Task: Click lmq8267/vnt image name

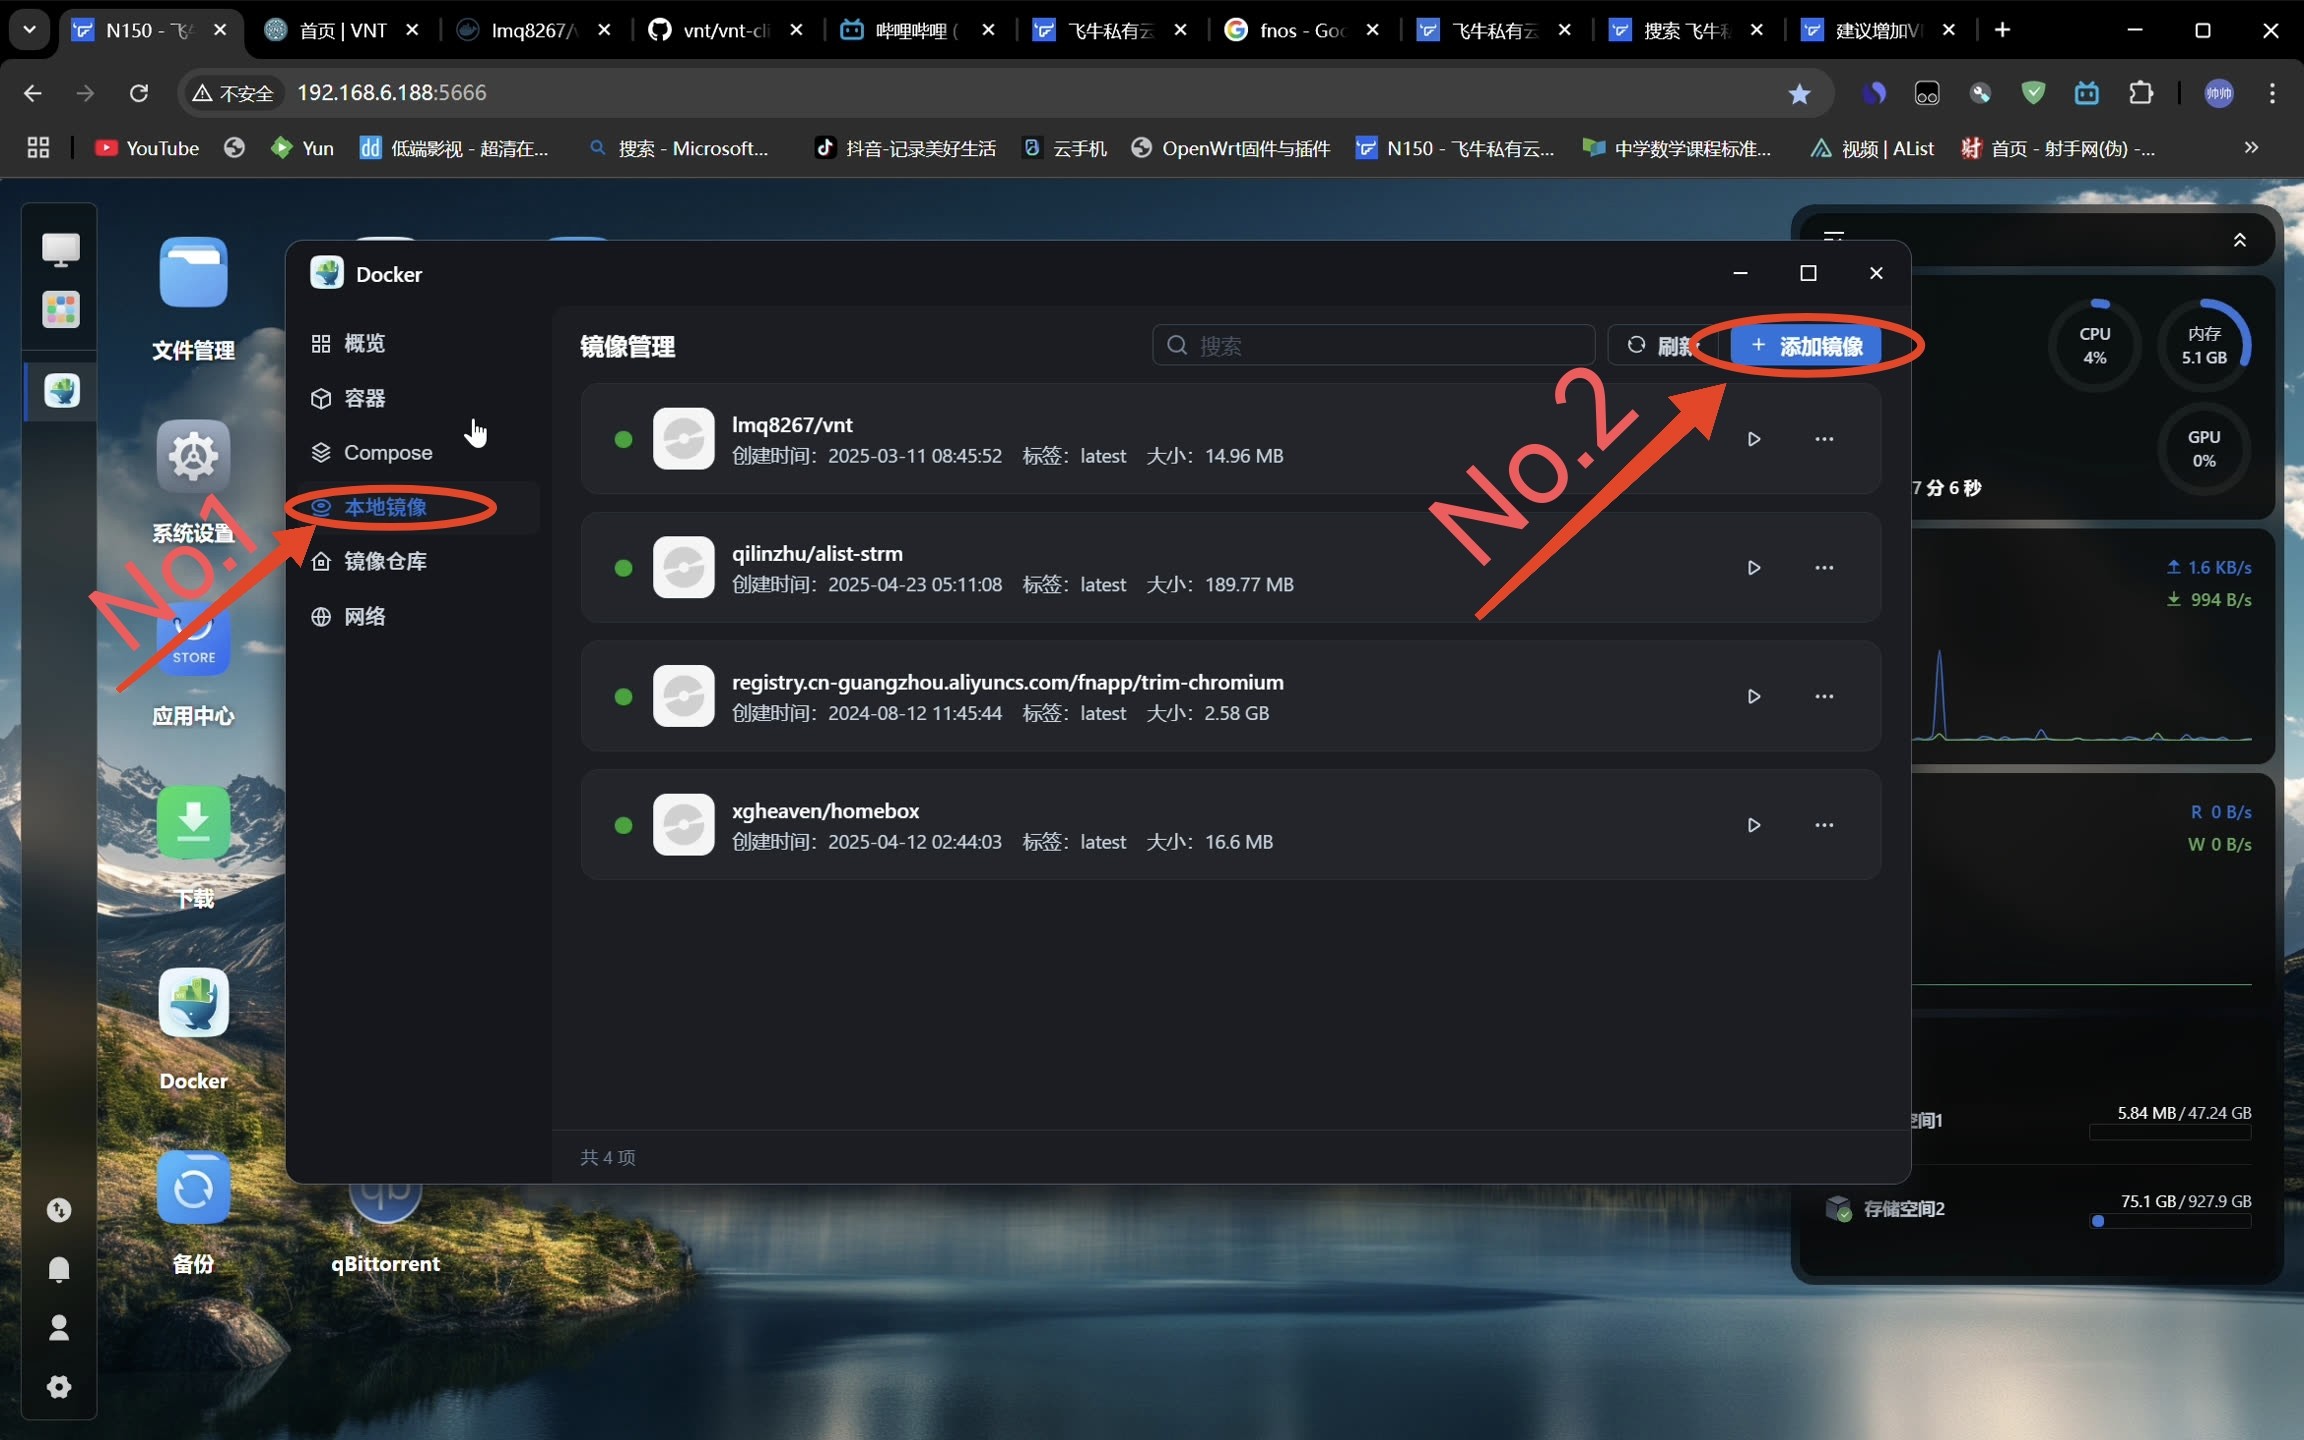Action: pos(792,425)
